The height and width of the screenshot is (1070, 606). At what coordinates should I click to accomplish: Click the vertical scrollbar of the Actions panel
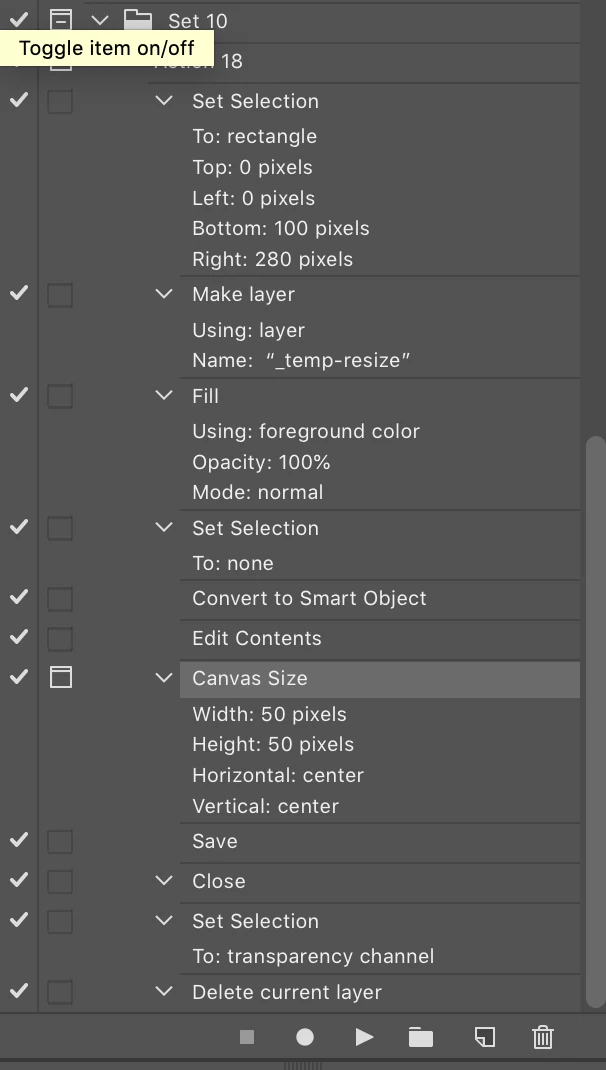(x=595, y=721)
